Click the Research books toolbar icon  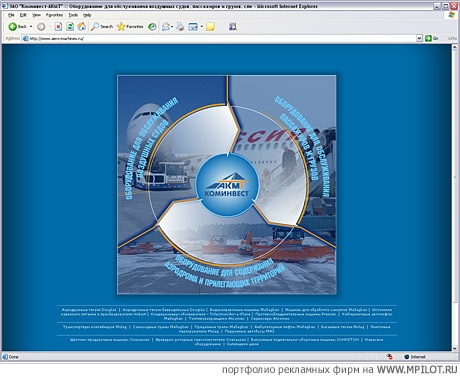pos(233,26)
